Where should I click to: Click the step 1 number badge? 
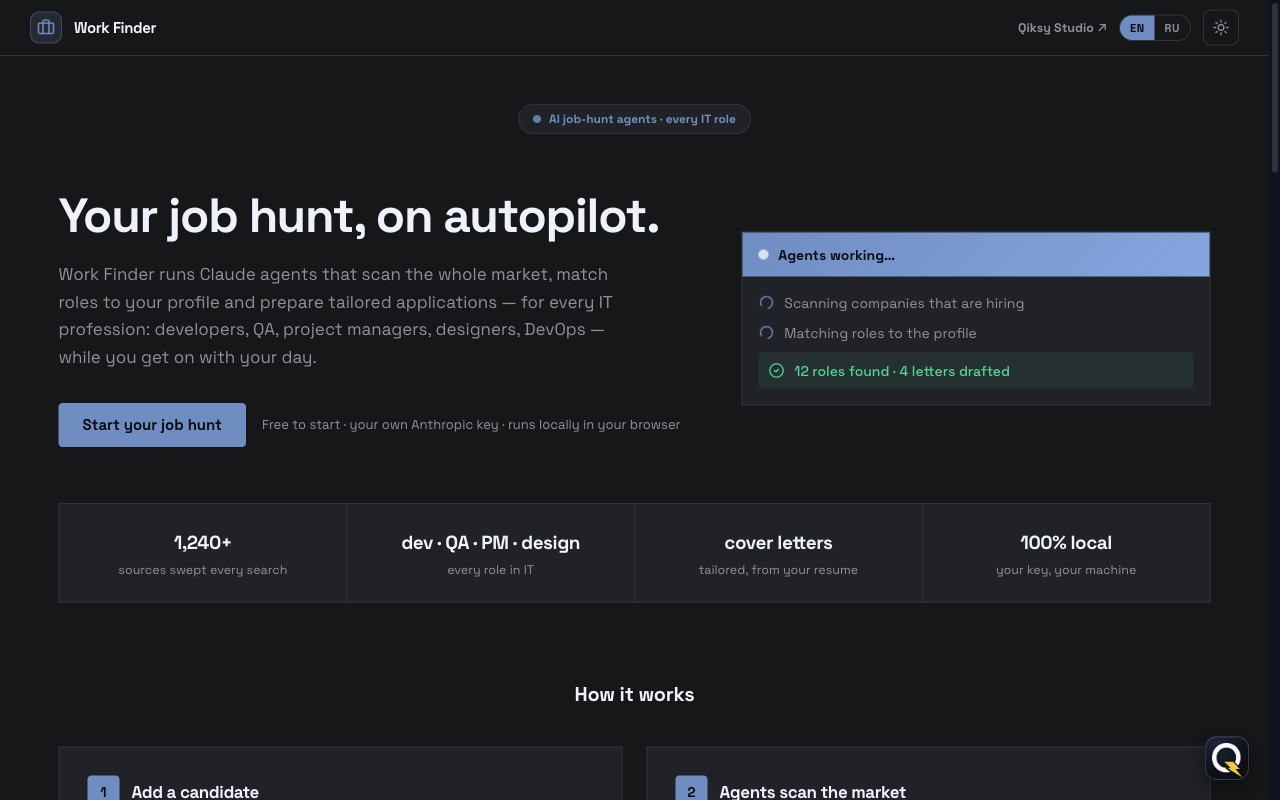point(103,790)
